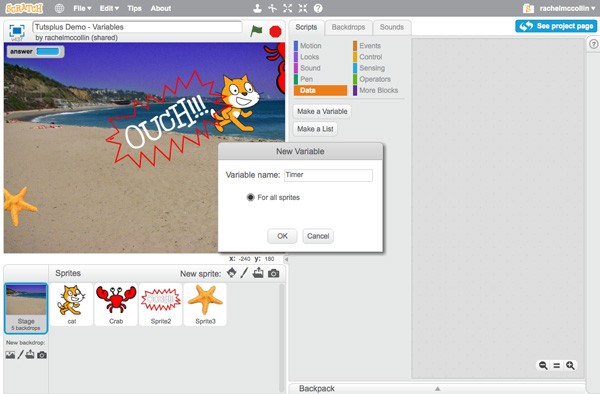600x394 pixels.
Task: Open the rachelmccollin account dropdown
Action: coord(567,8)
